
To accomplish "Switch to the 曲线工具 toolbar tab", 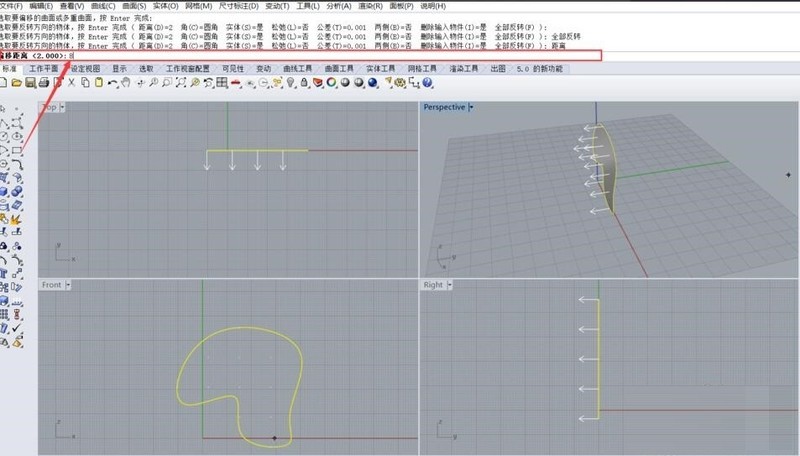I will point(297,69).
